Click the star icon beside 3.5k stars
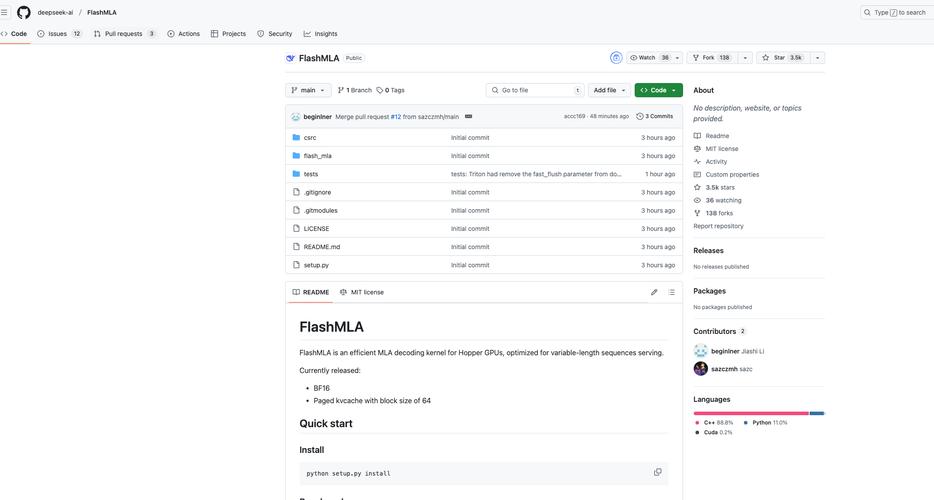The height and width of the screenshot is (500, 934). pyautogui.click(x=697, y=187)
